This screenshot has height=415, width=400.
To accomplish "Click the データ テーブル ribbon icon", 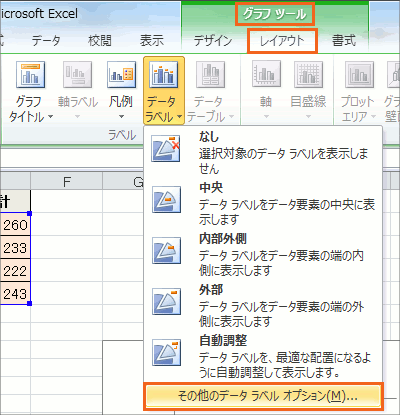I will tap(210, 74).
